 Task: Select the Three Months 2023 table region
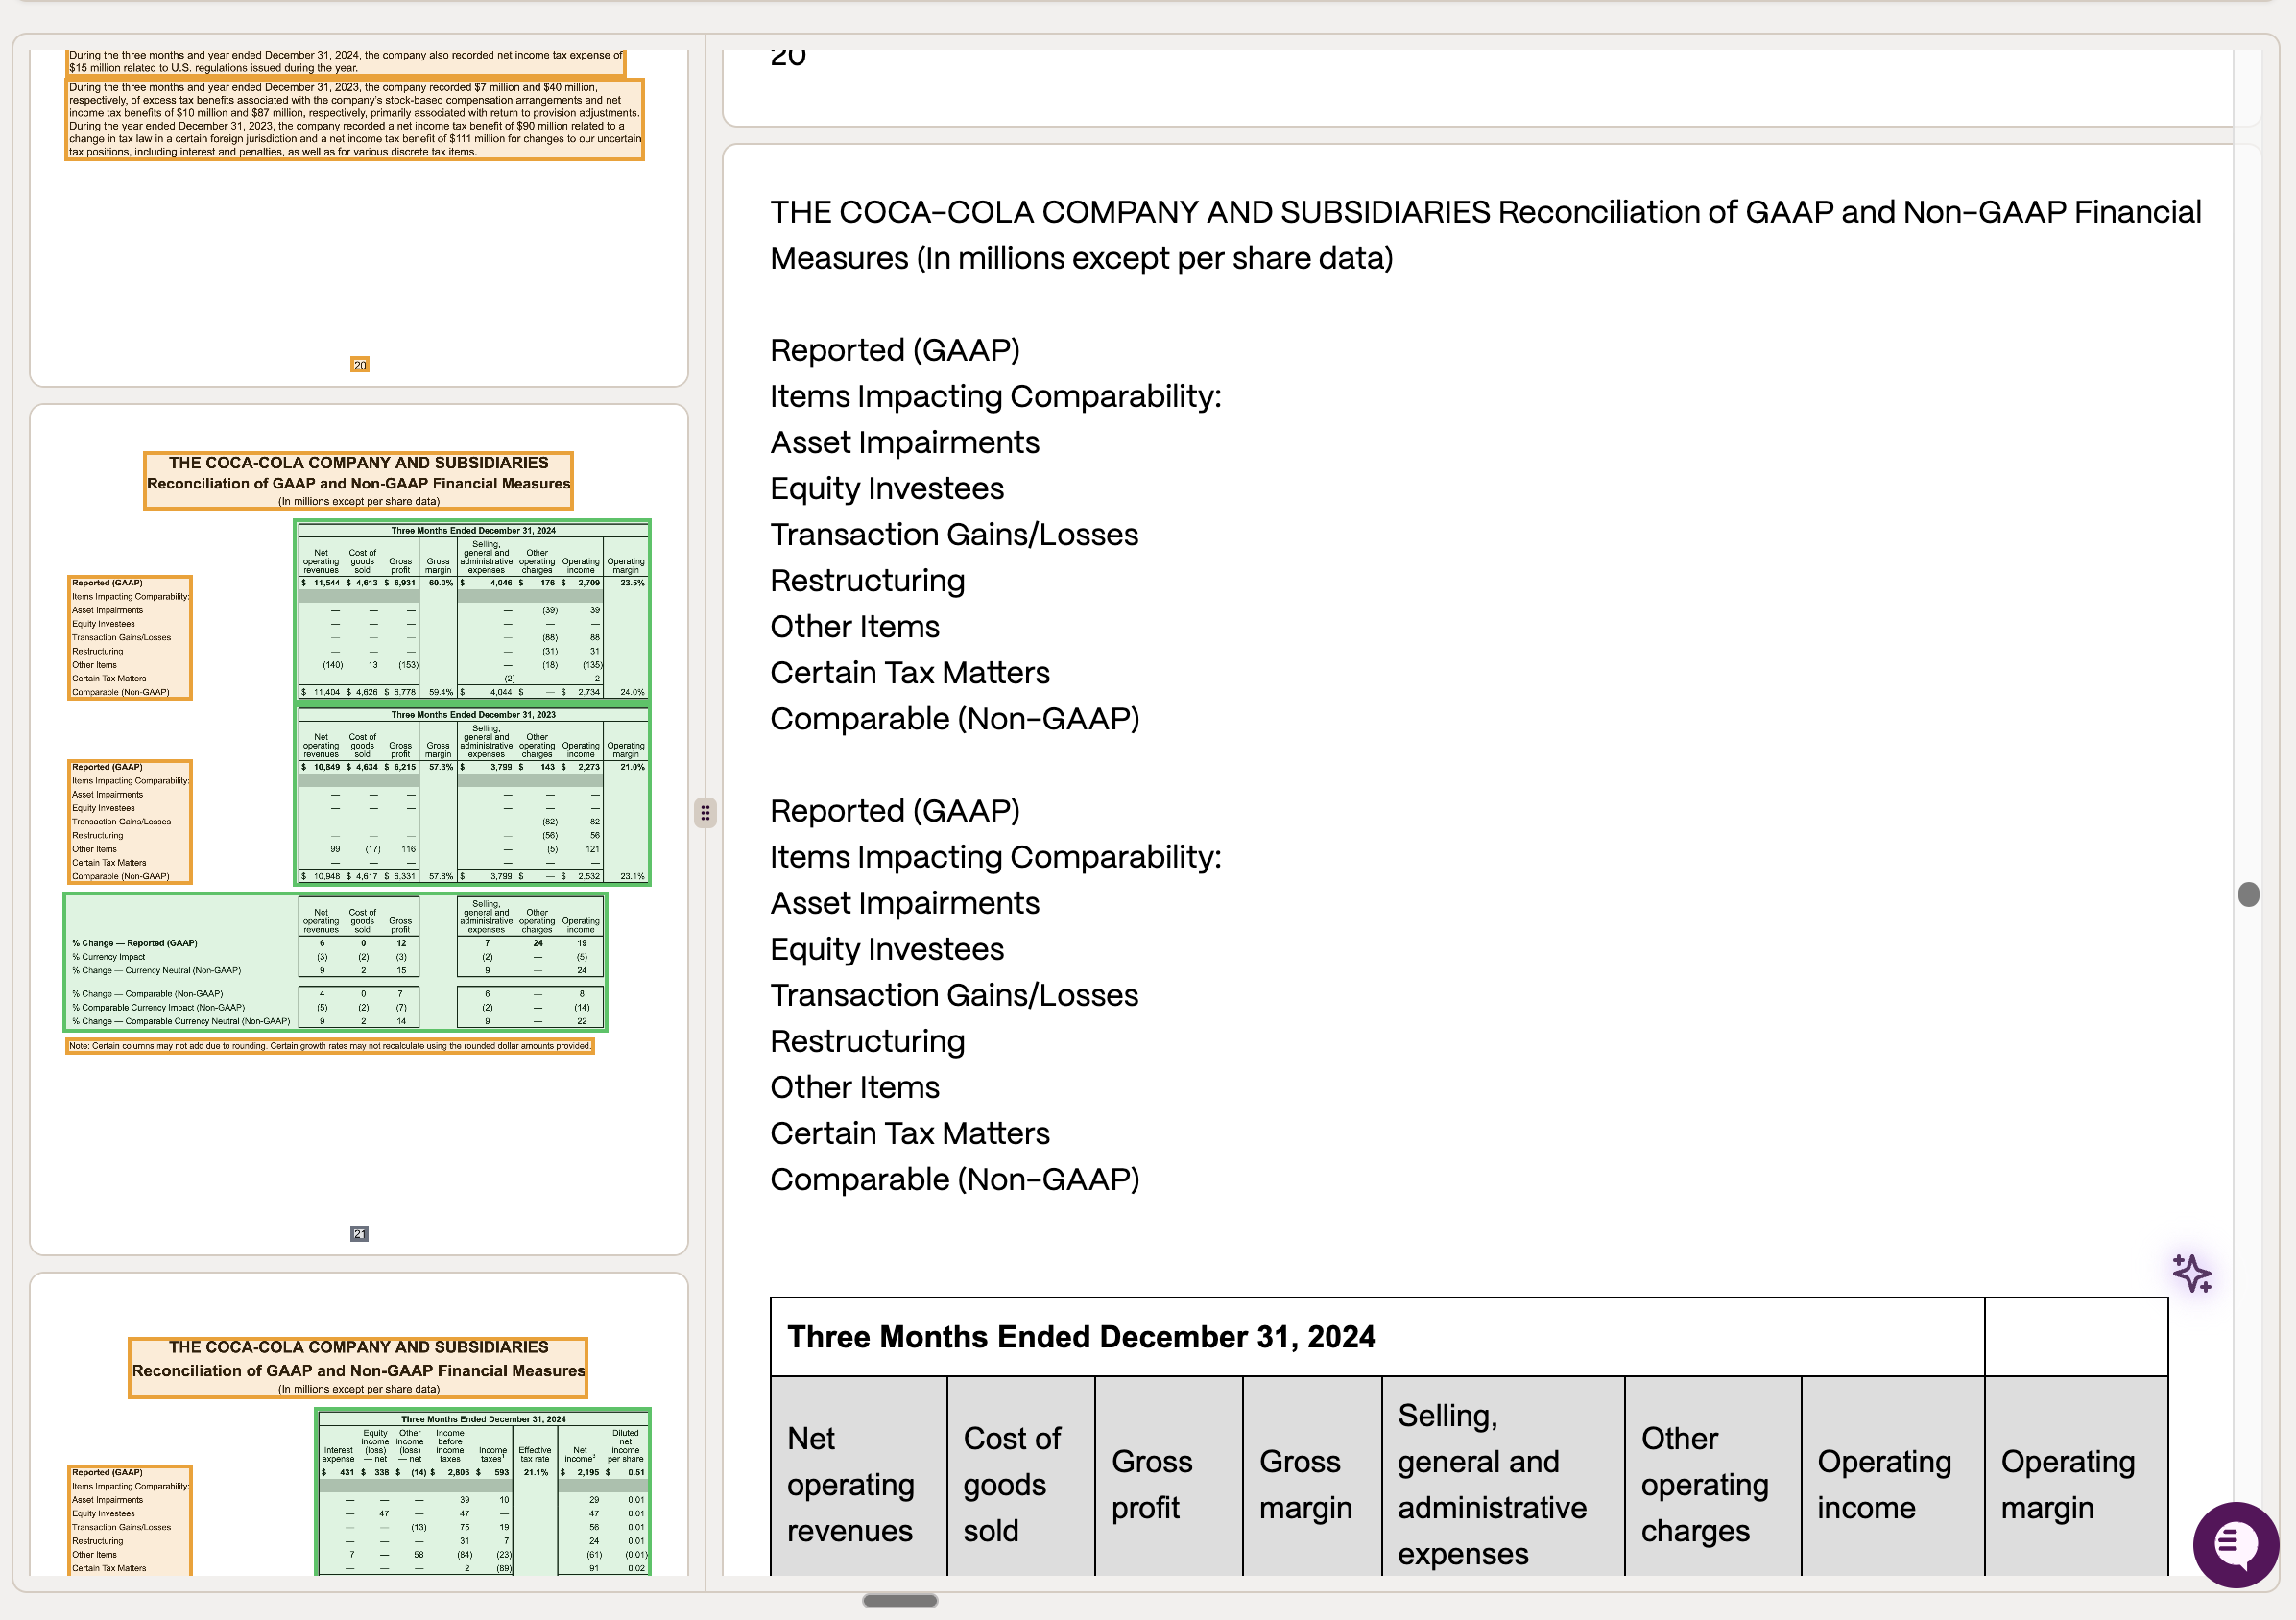[473, 794]
